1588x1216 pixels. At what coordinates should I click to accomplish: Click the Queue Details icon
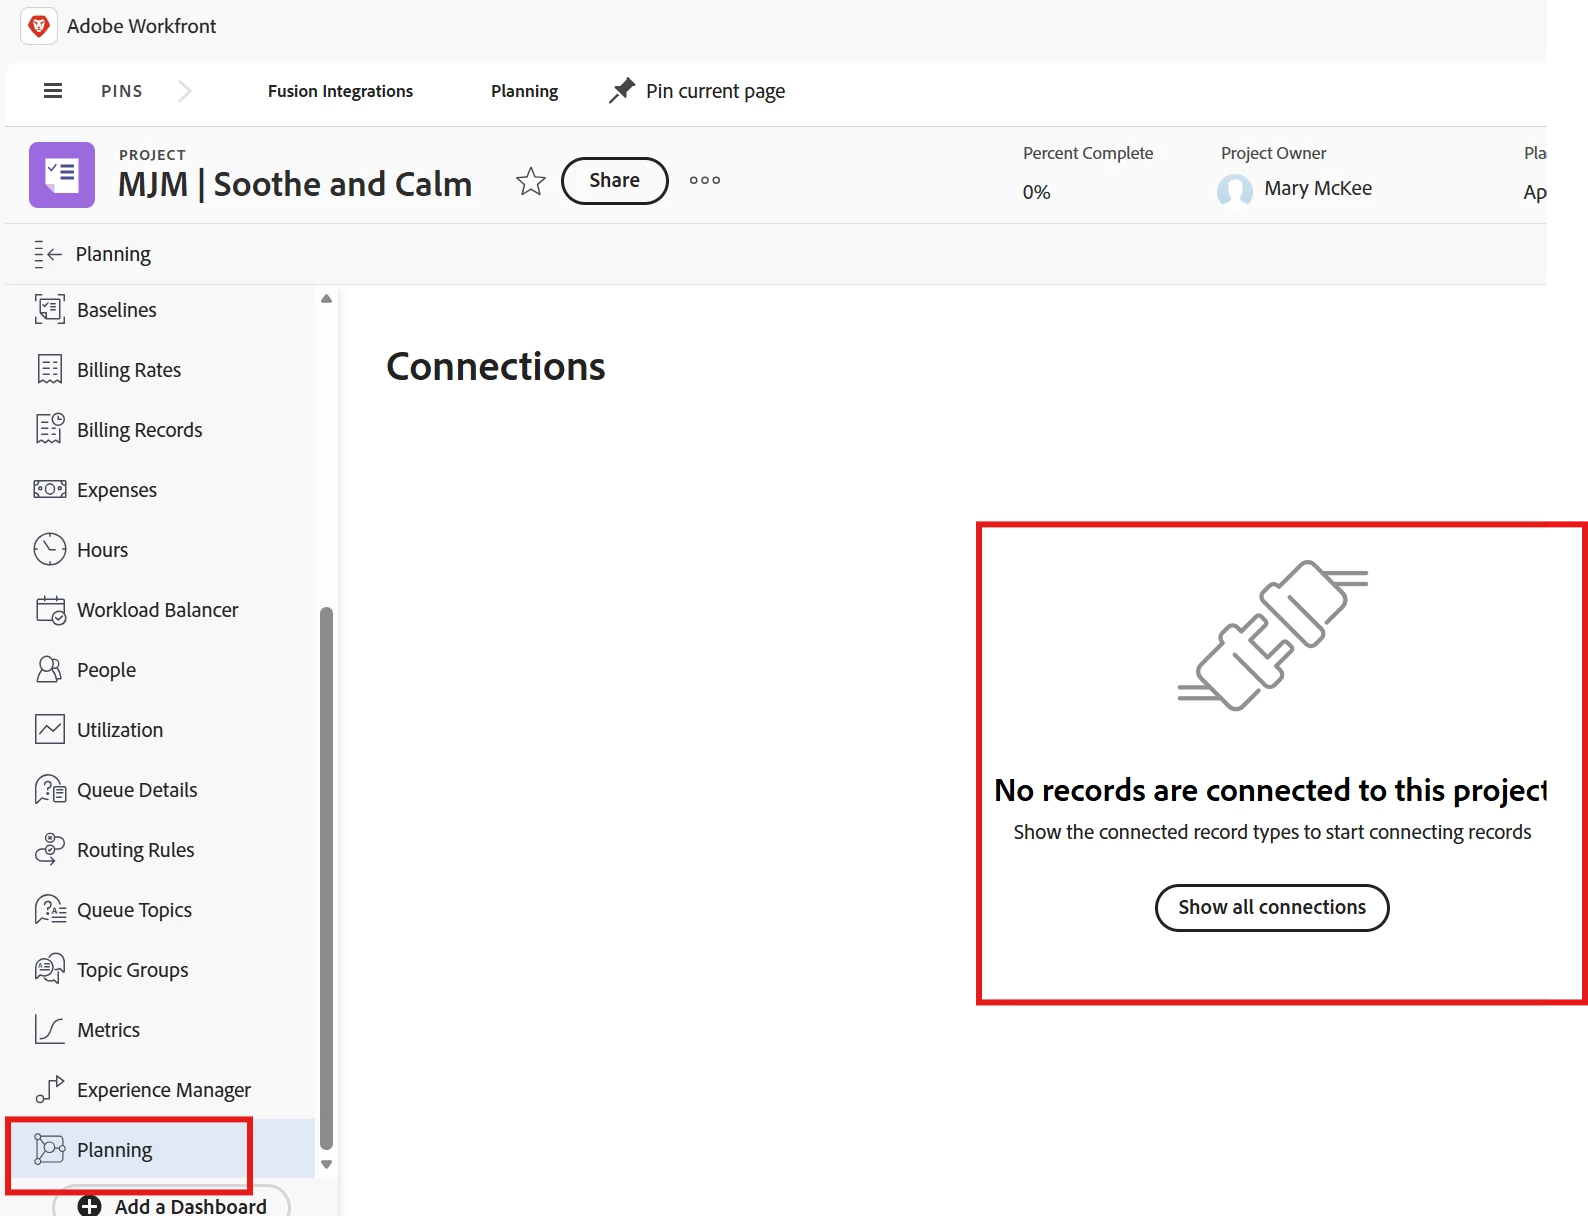coord(50,789)
